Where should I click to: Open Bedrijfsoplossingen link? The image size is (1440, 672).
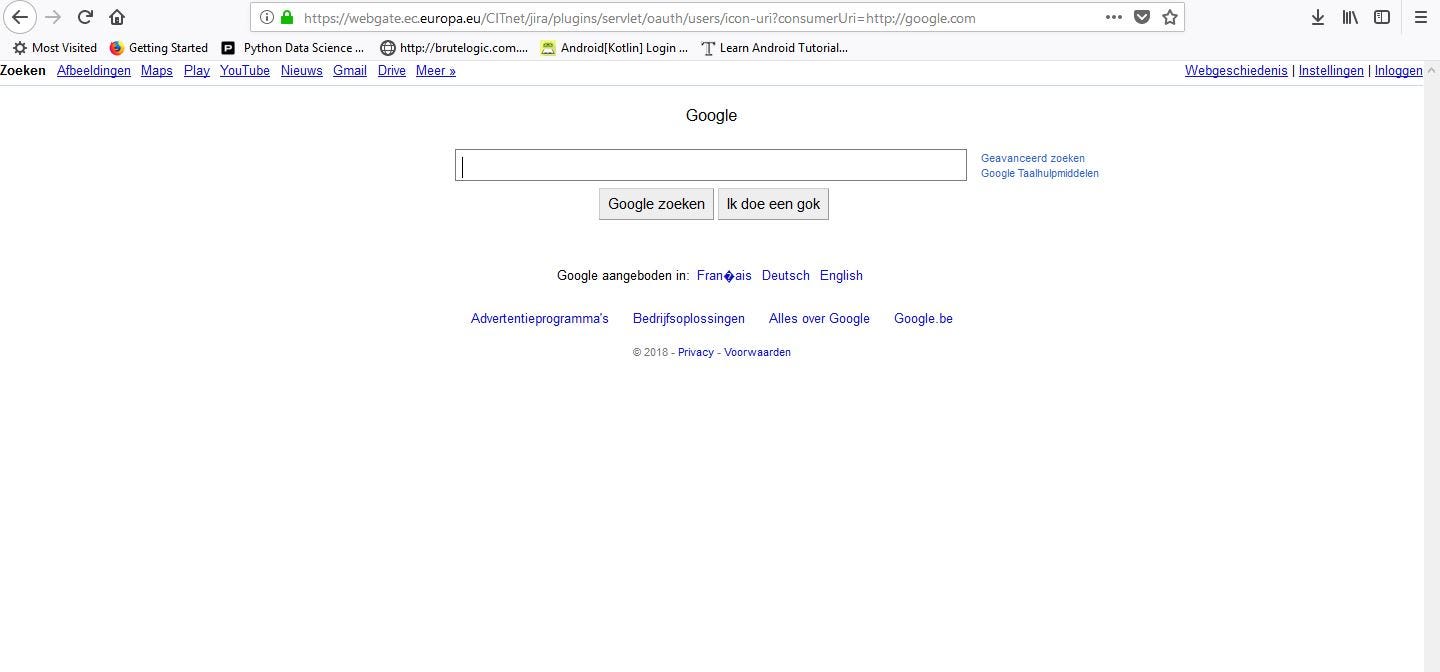(x=689, y=319)
